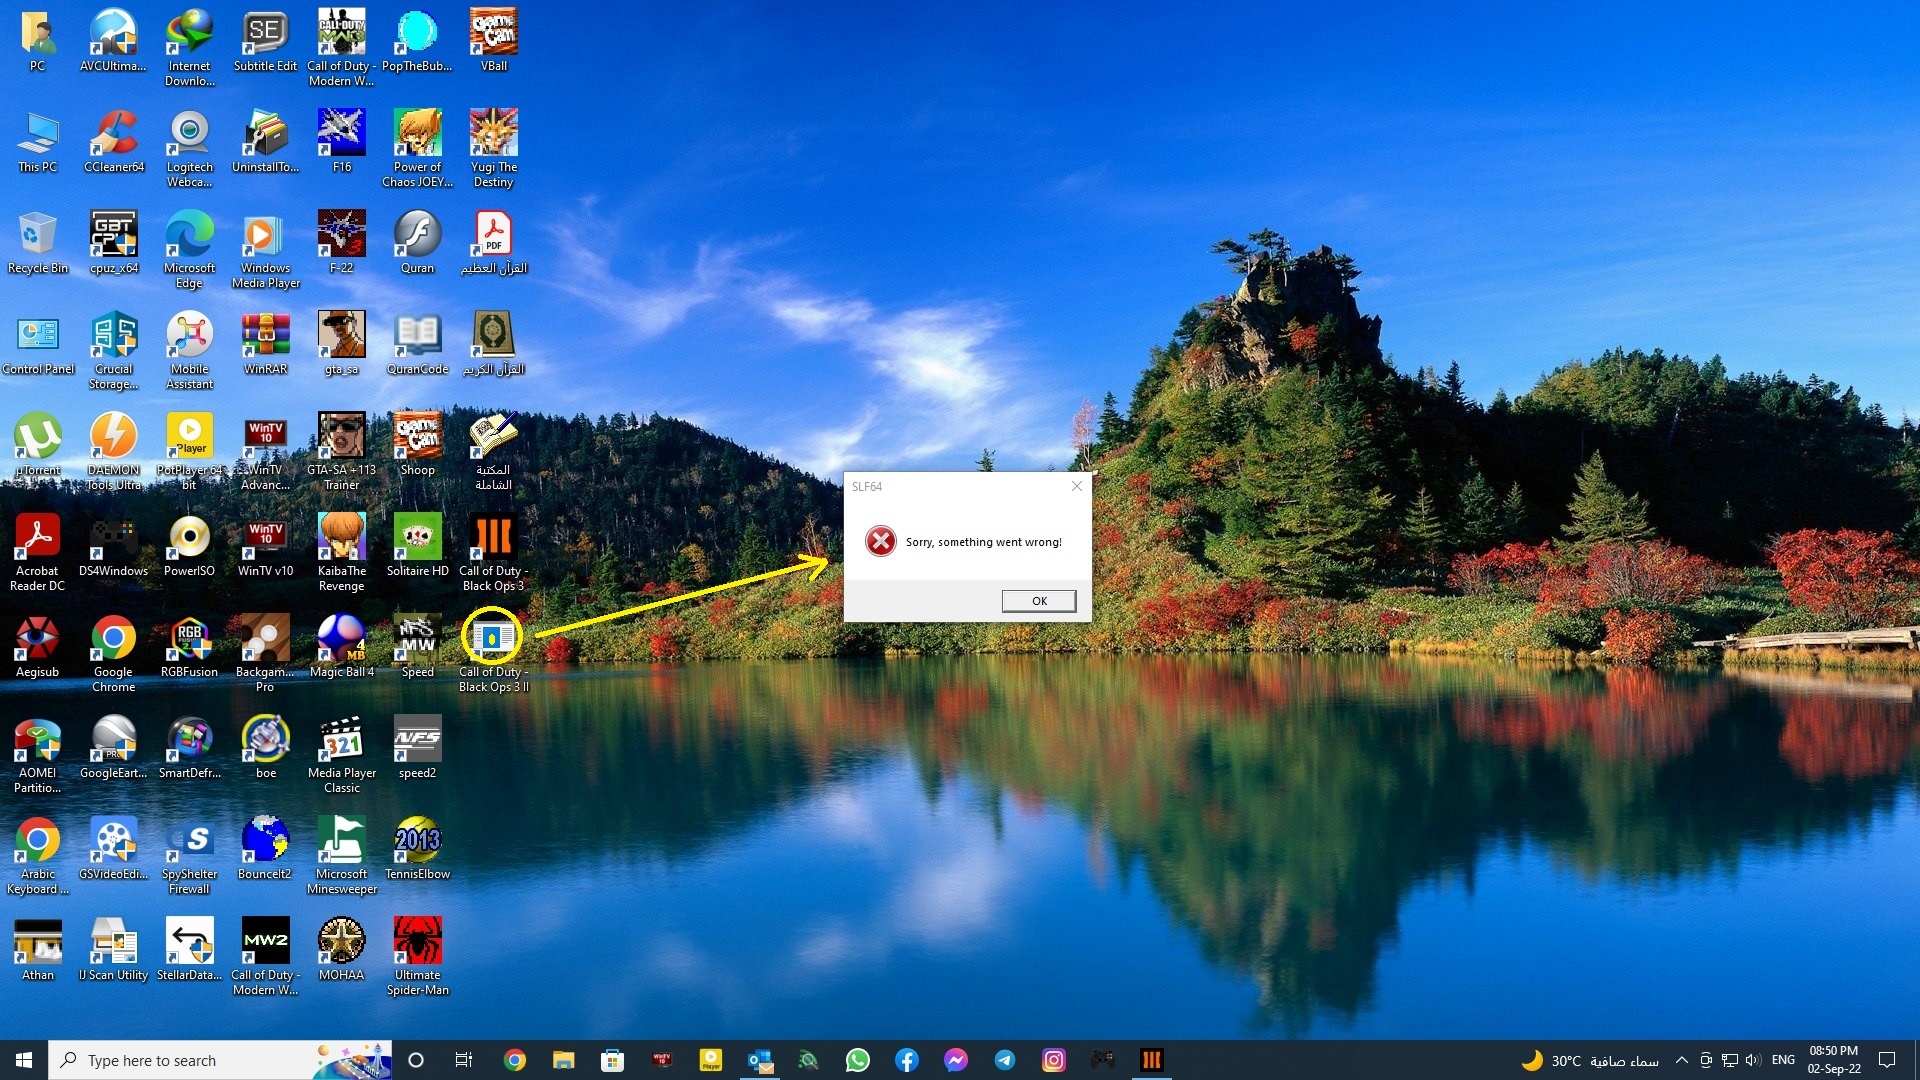The width and height of the screenshot is (1920, 1080).
Task: Open the Windows Start menu
Action: coord(24,1060)
